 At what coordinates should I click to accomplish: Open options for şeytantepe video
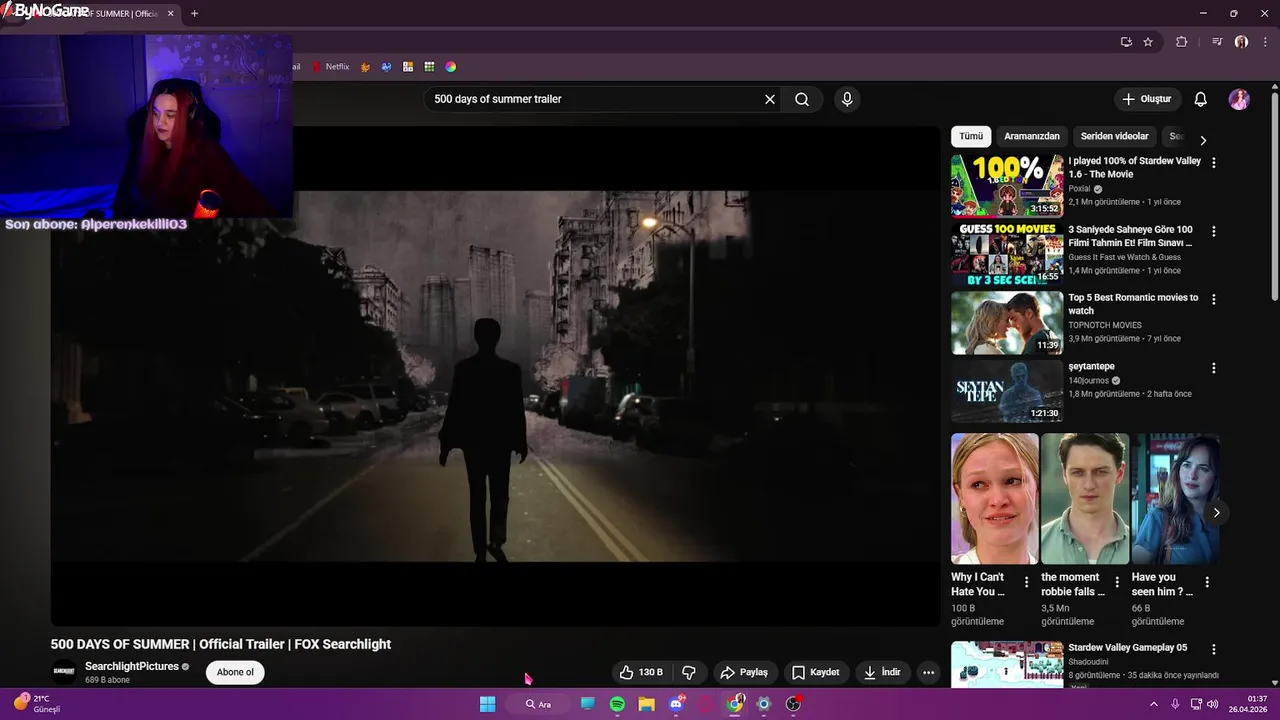(x=1214, y=368)
